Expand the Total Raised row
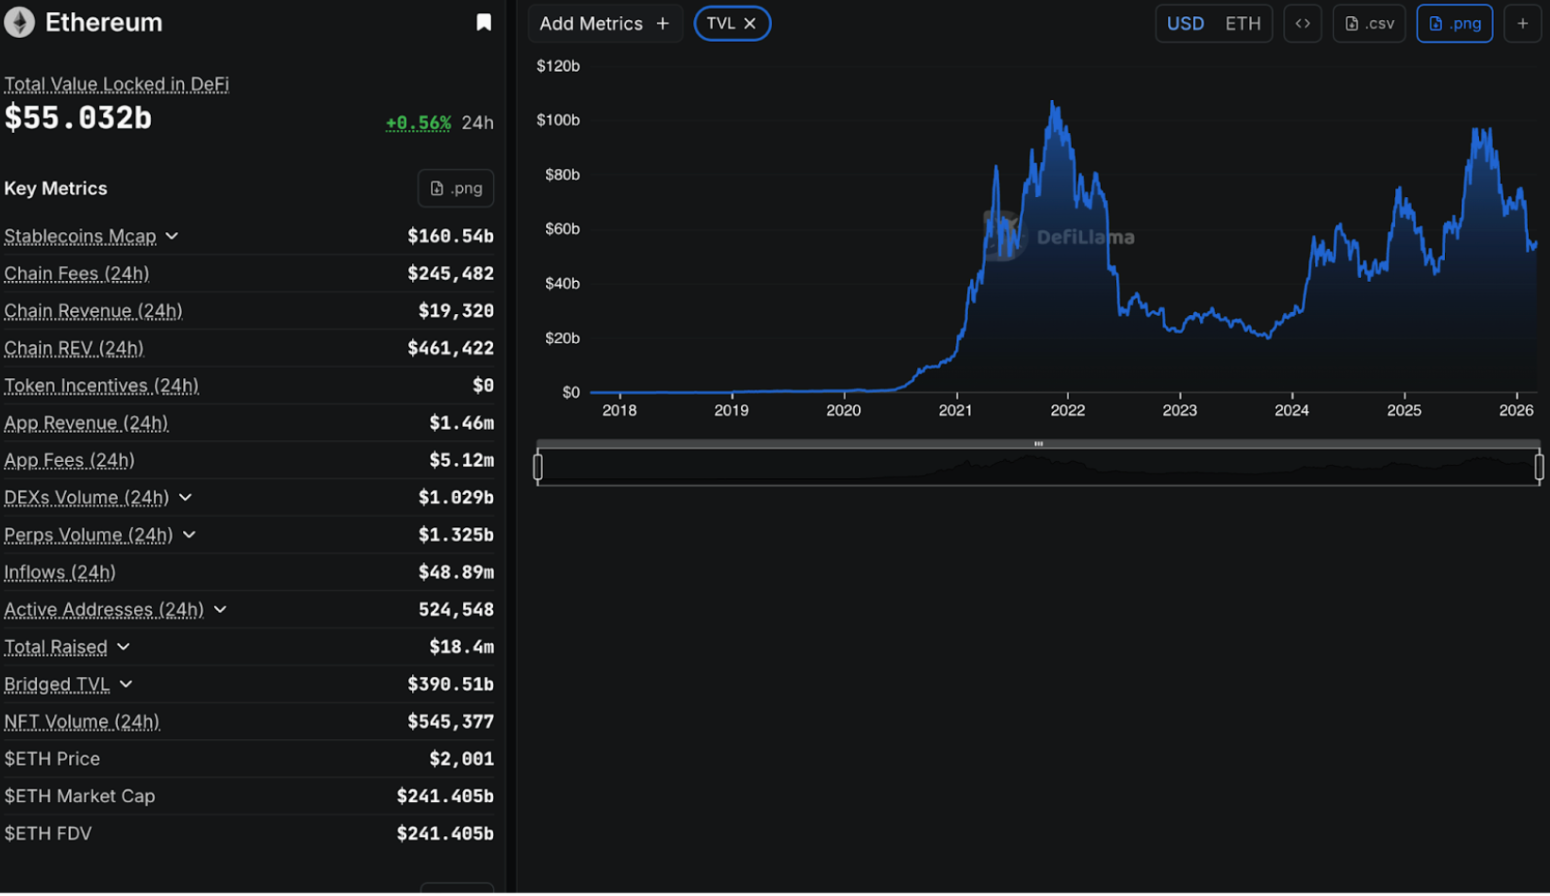This screenshot has height=896, width=1550. point(123,647)
